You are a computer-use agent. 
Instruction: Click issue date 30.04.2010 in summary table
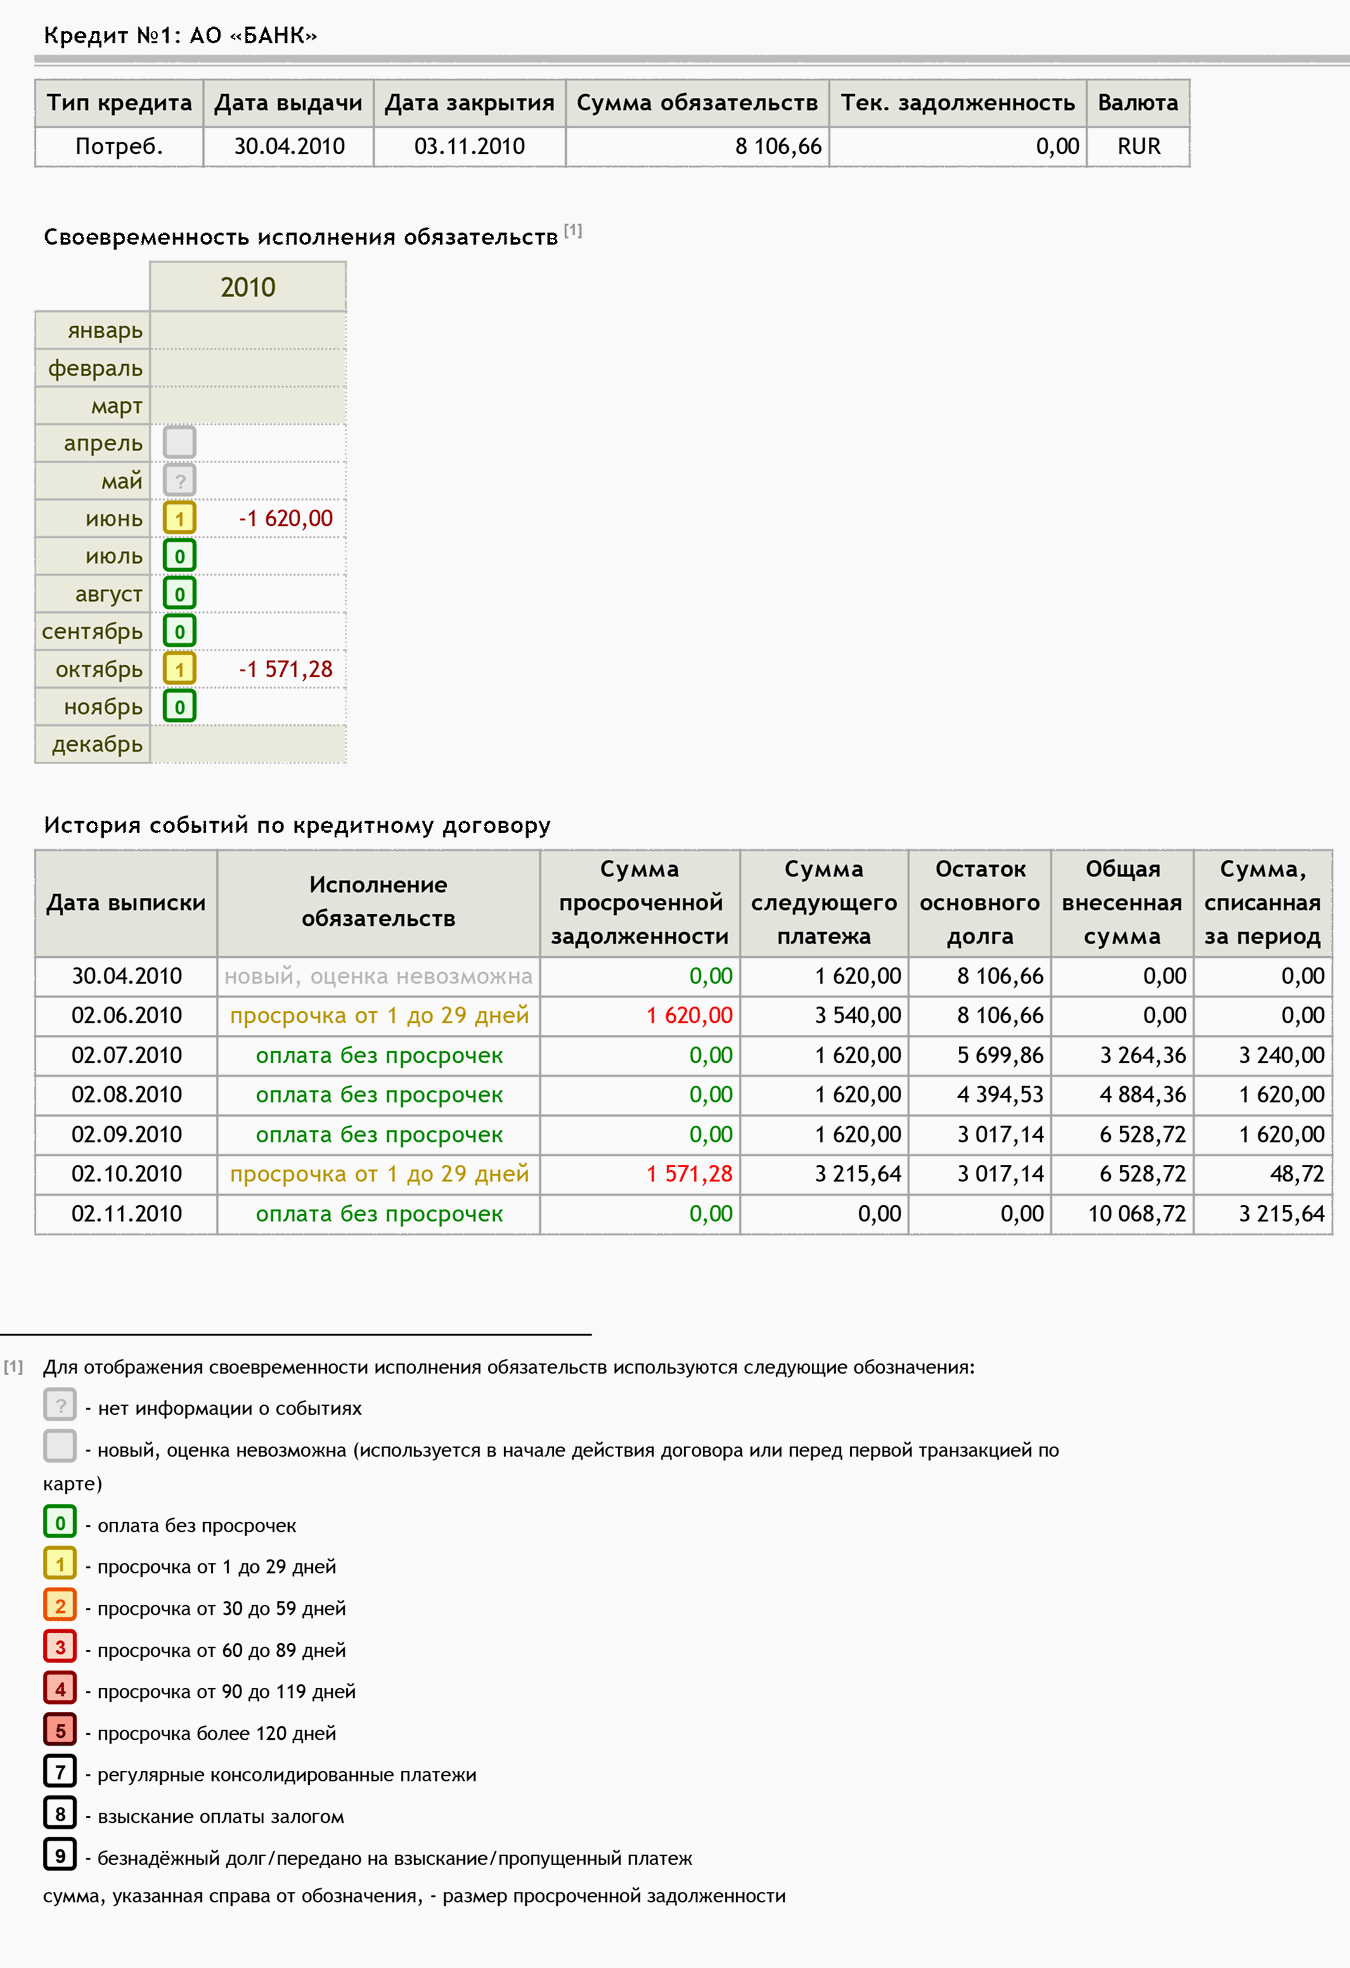coord(289,147)
